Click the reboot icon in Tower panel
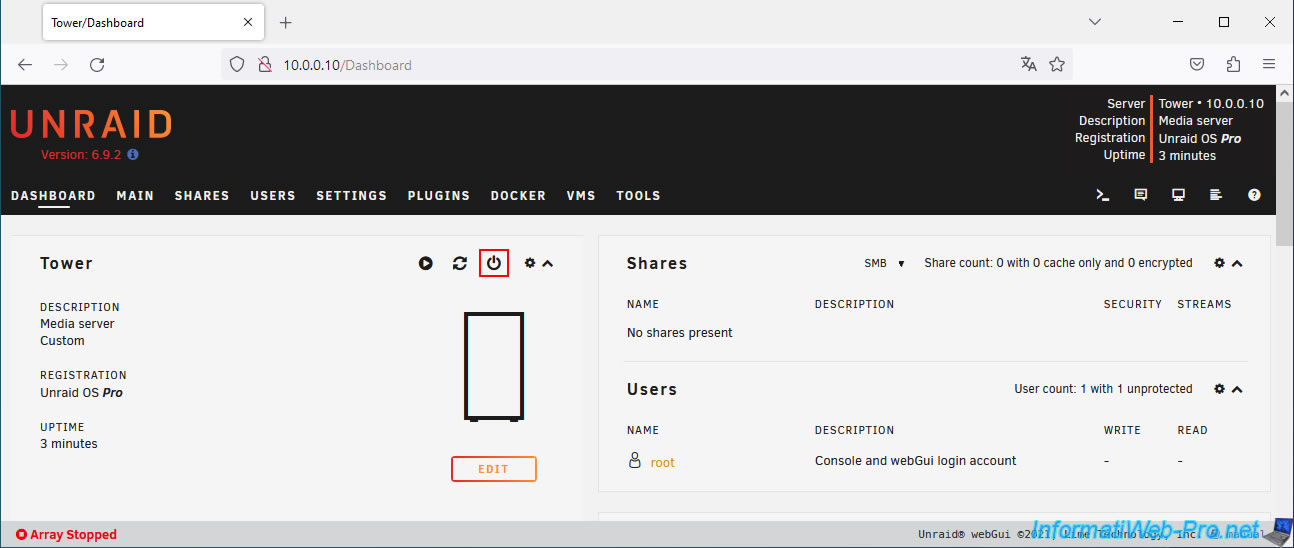The width and height of the screenshot is (1294, 548). pyautogui.click(x=460, y=263)
